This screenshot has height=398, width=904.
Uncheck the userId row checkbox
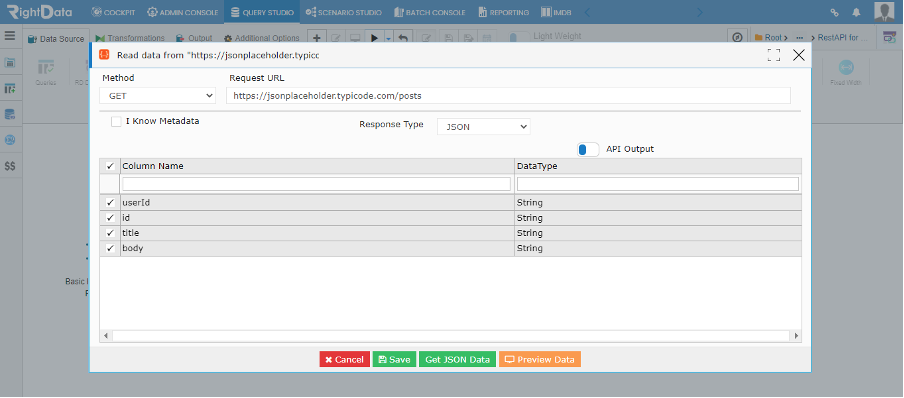pyautogui.click(x=110, y=203)
